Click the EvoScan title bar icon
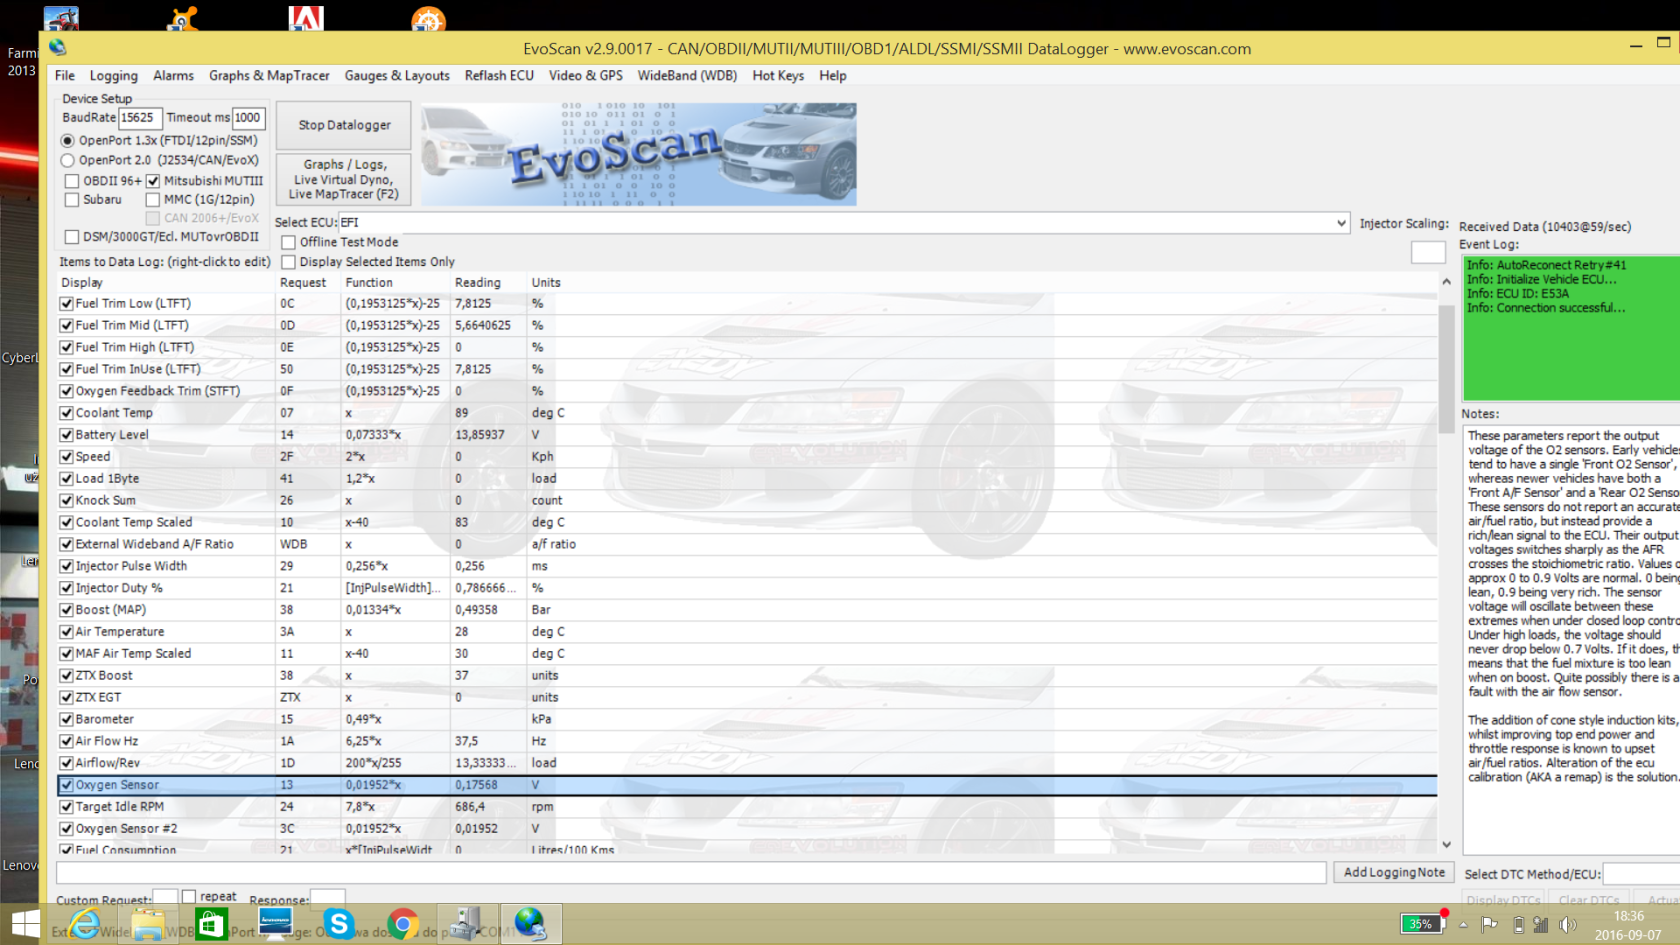1680x945 pixels. click(58, 47)
